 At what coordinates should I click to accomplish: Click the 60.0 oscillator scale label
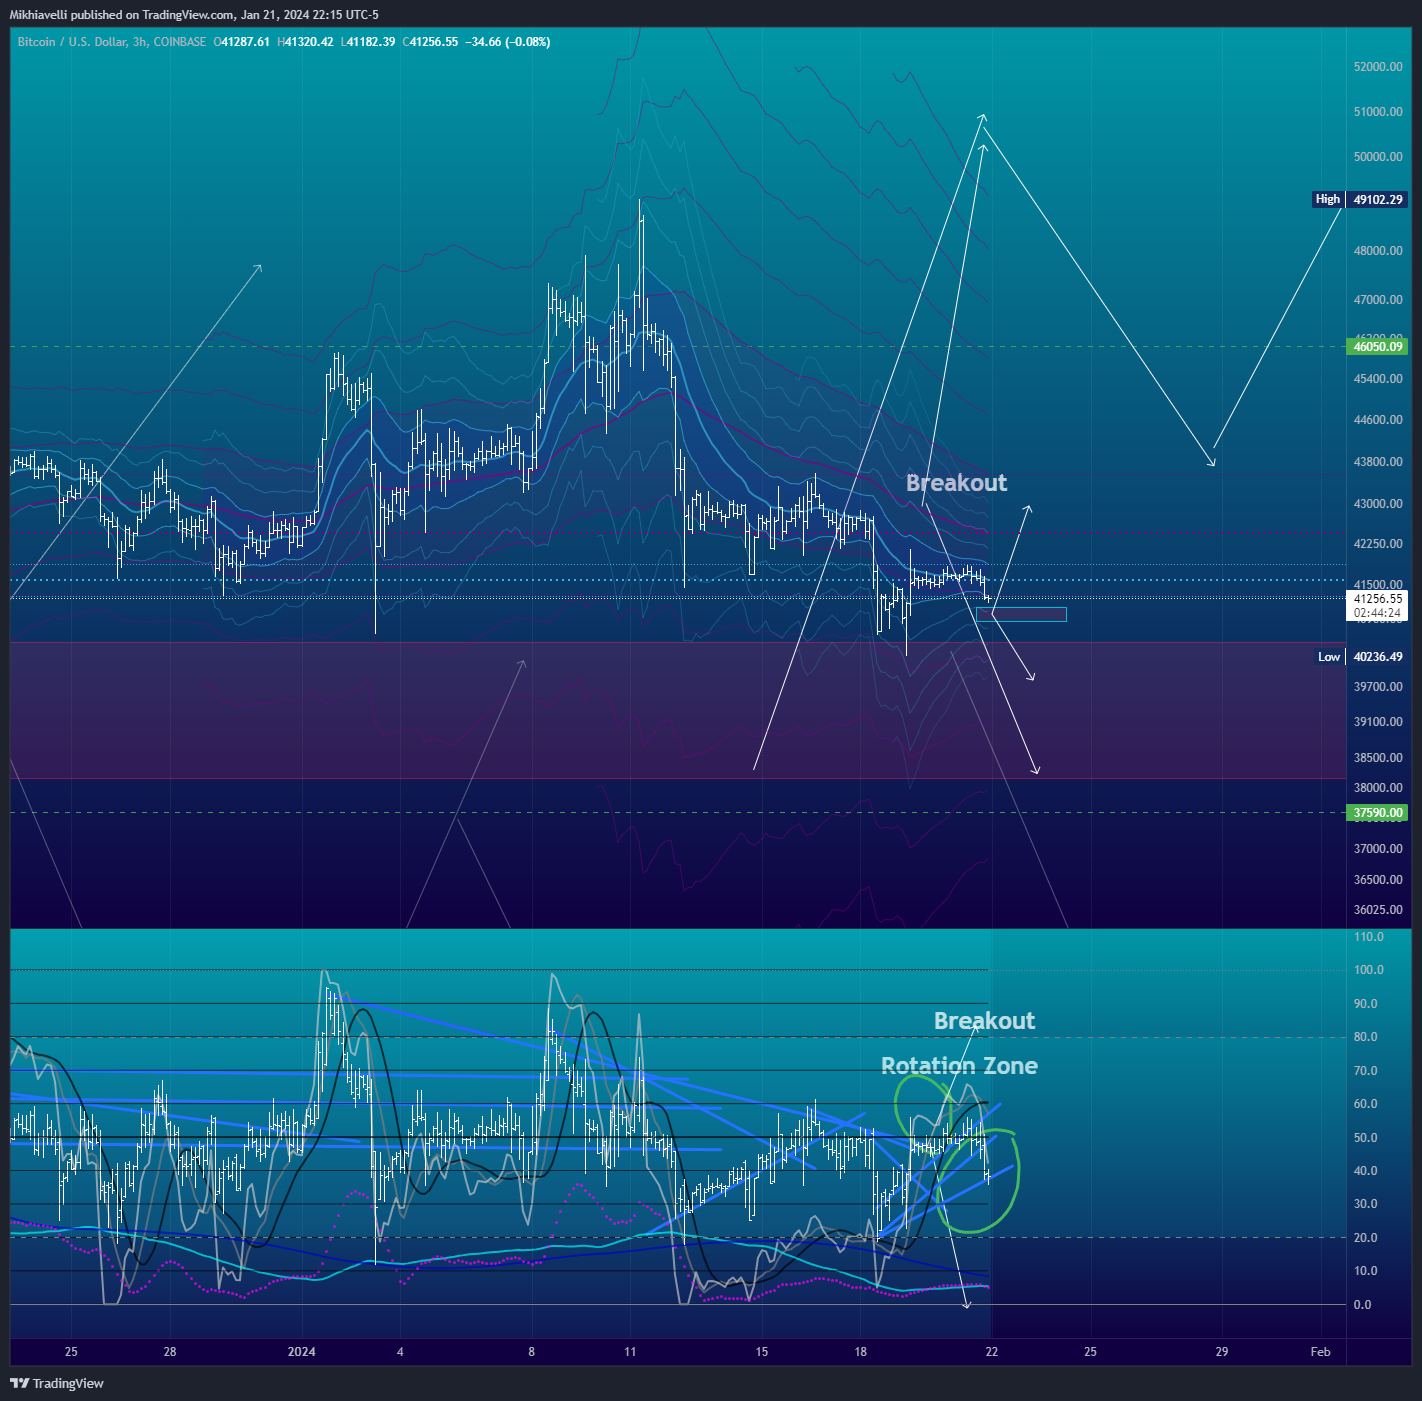click(1365, 1104)
